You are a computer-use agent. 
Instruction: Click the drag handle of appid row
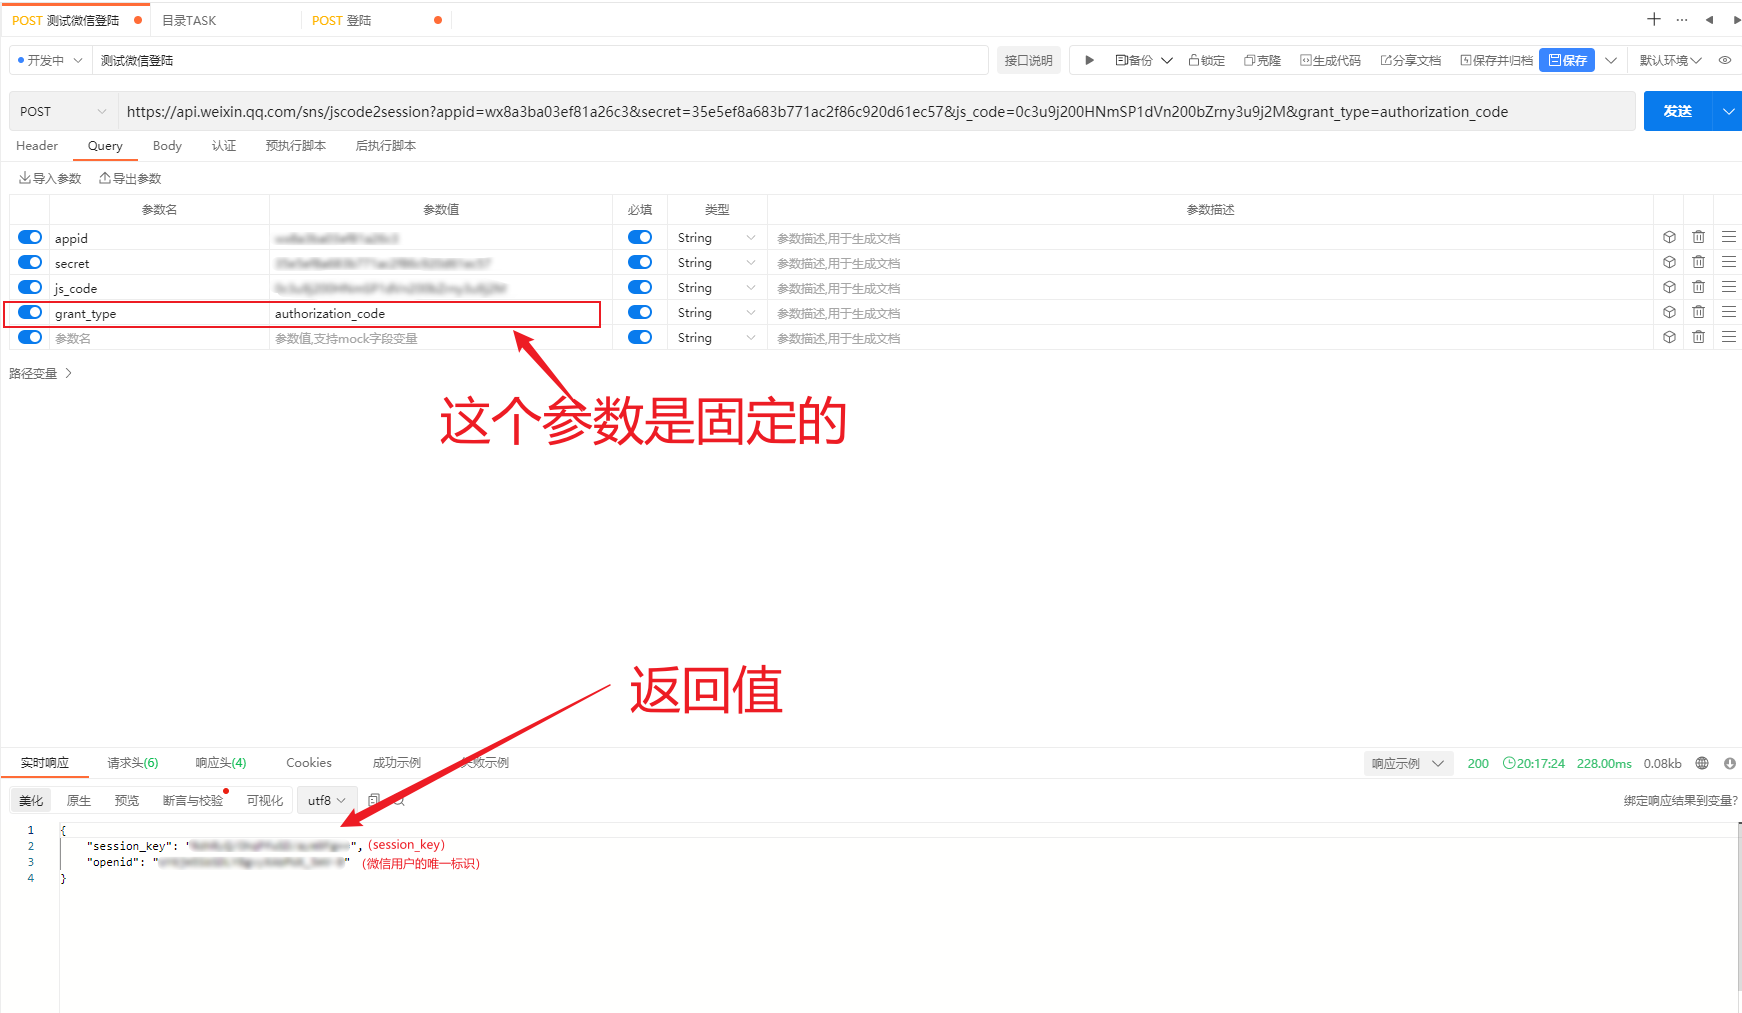[x=1729, y=237]
